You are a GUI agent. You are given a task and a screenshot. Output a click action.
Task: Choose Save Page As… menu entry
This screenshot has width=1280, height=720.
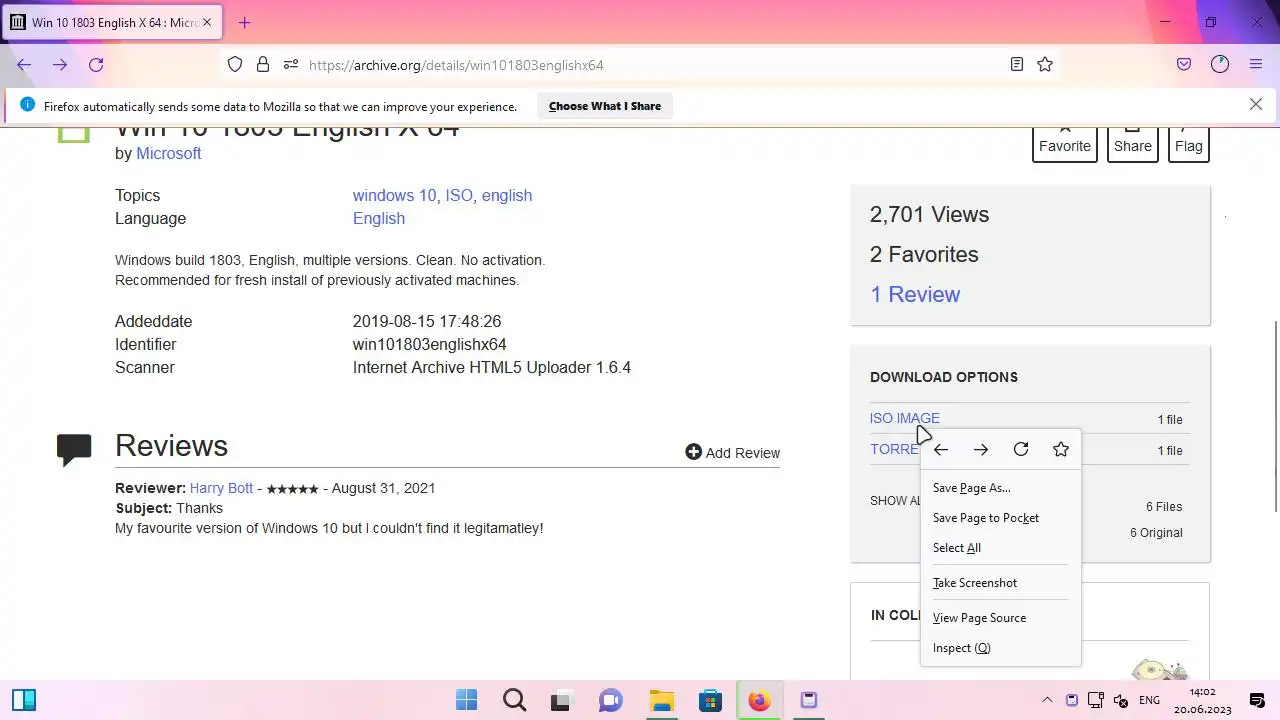pos(1000,488)
